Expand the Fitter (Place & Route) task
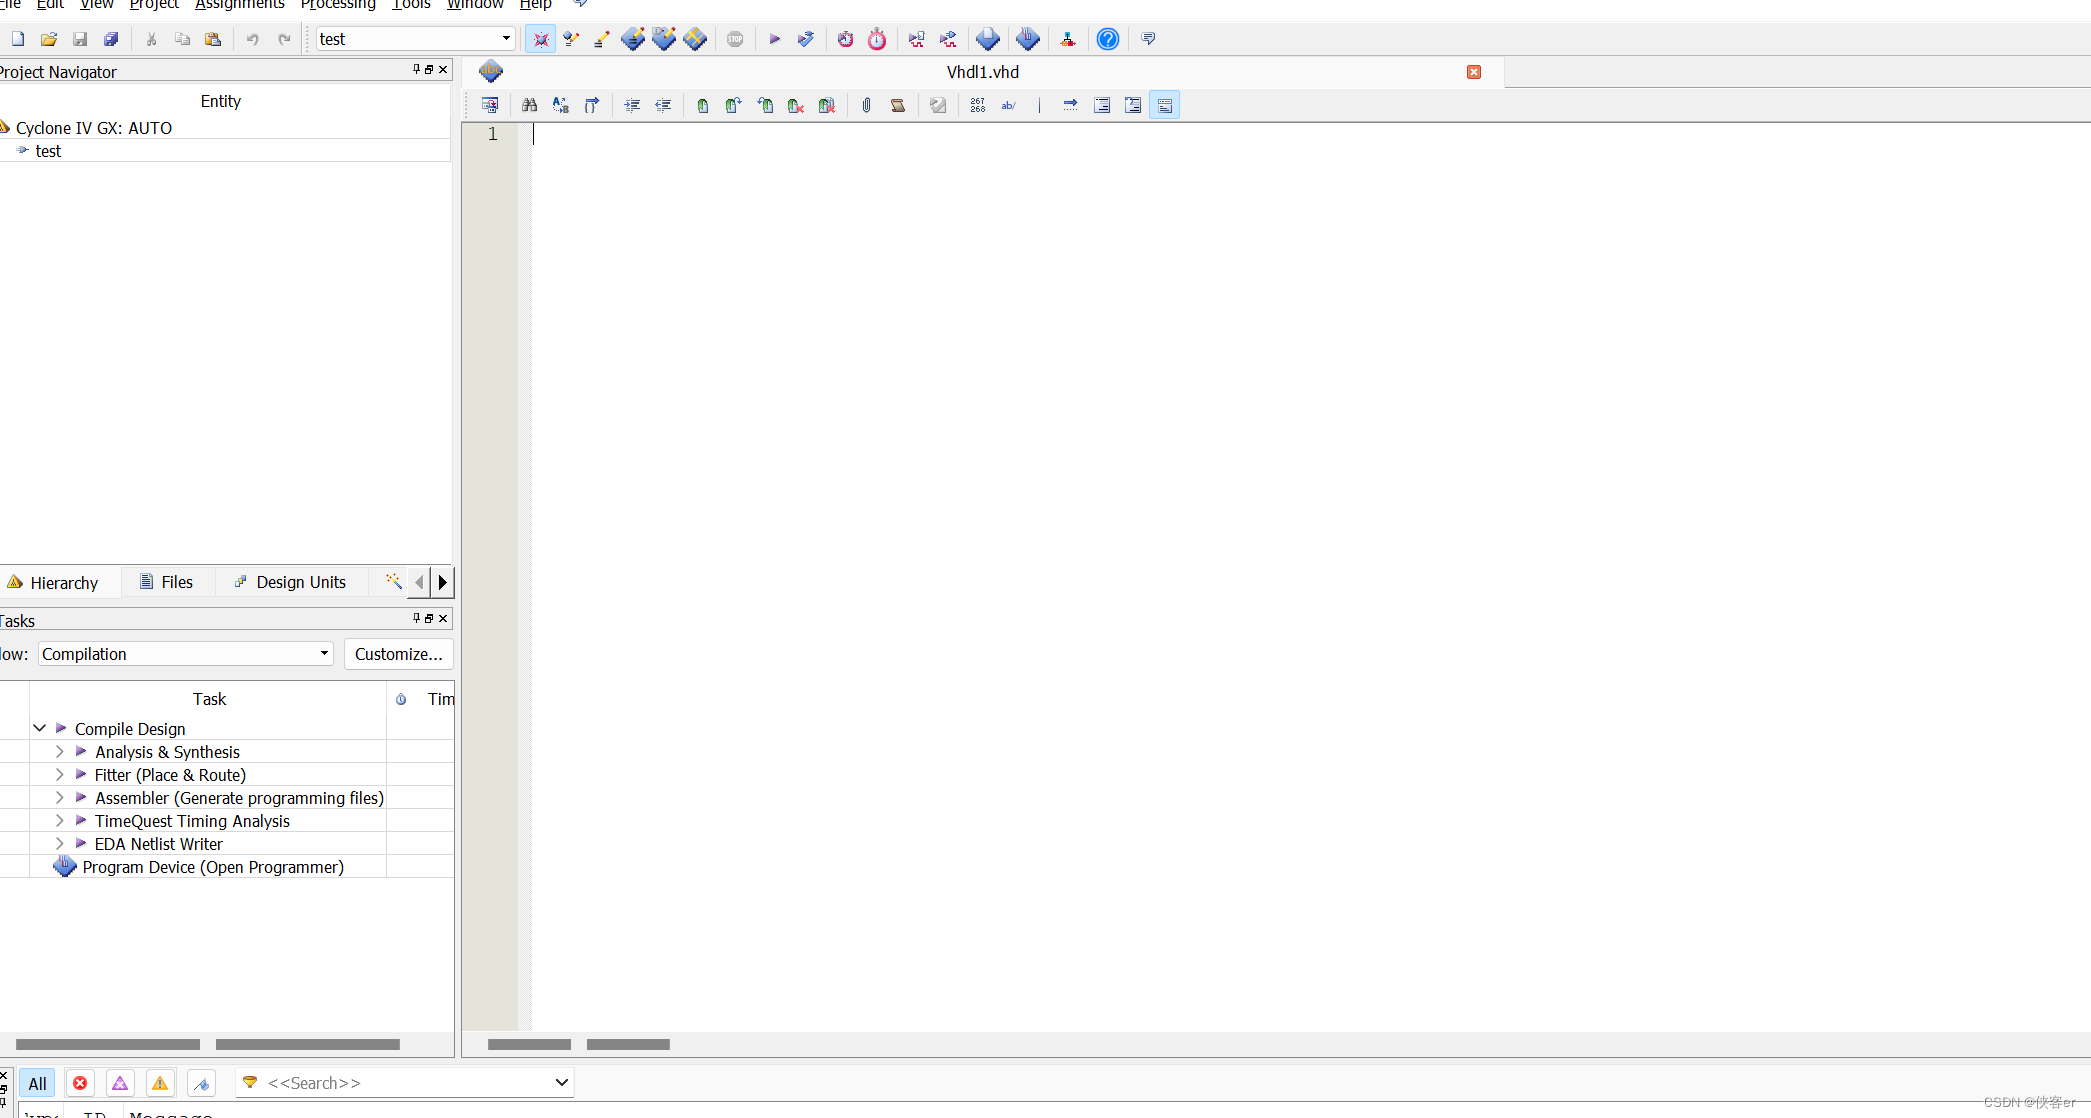Image resolution: width=2091 pixels, height=1118 pixels. [60, 774]
